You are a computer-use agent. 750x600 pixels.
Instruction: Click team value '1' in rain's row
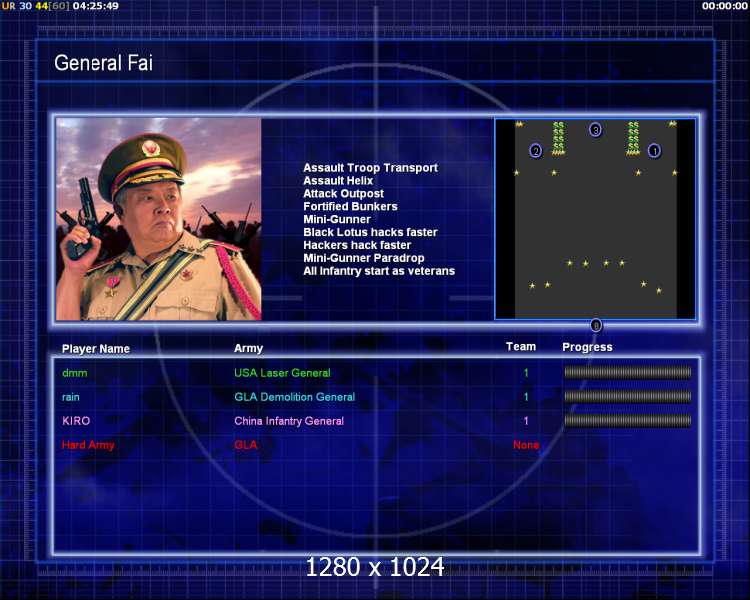(526, 397)
